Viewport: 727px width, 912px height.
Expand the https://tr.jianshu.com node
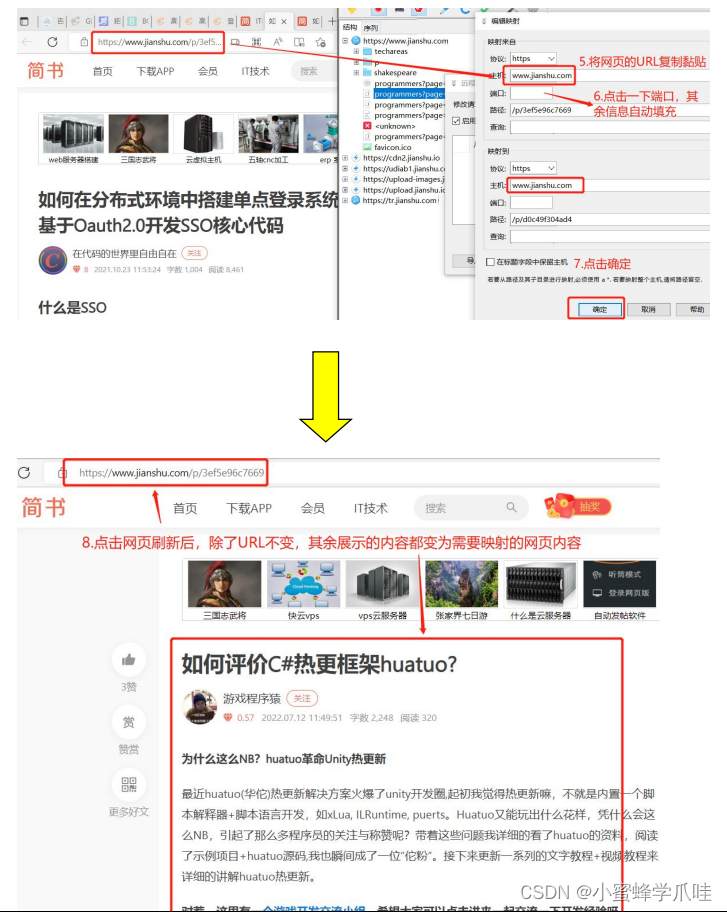[345, 200]
